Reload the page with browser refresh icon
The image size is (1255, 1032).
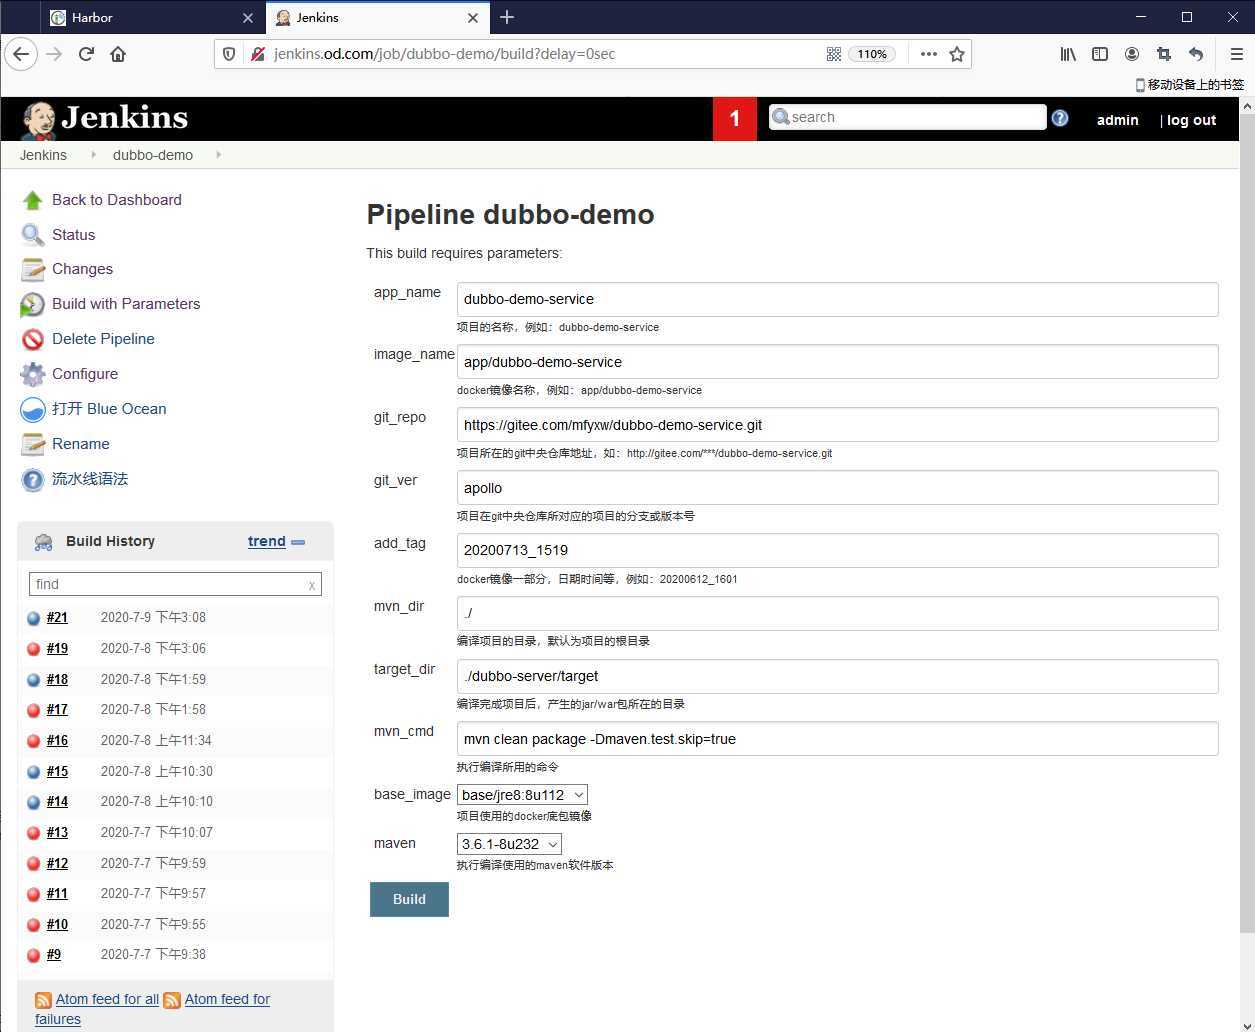coord(86,54)
